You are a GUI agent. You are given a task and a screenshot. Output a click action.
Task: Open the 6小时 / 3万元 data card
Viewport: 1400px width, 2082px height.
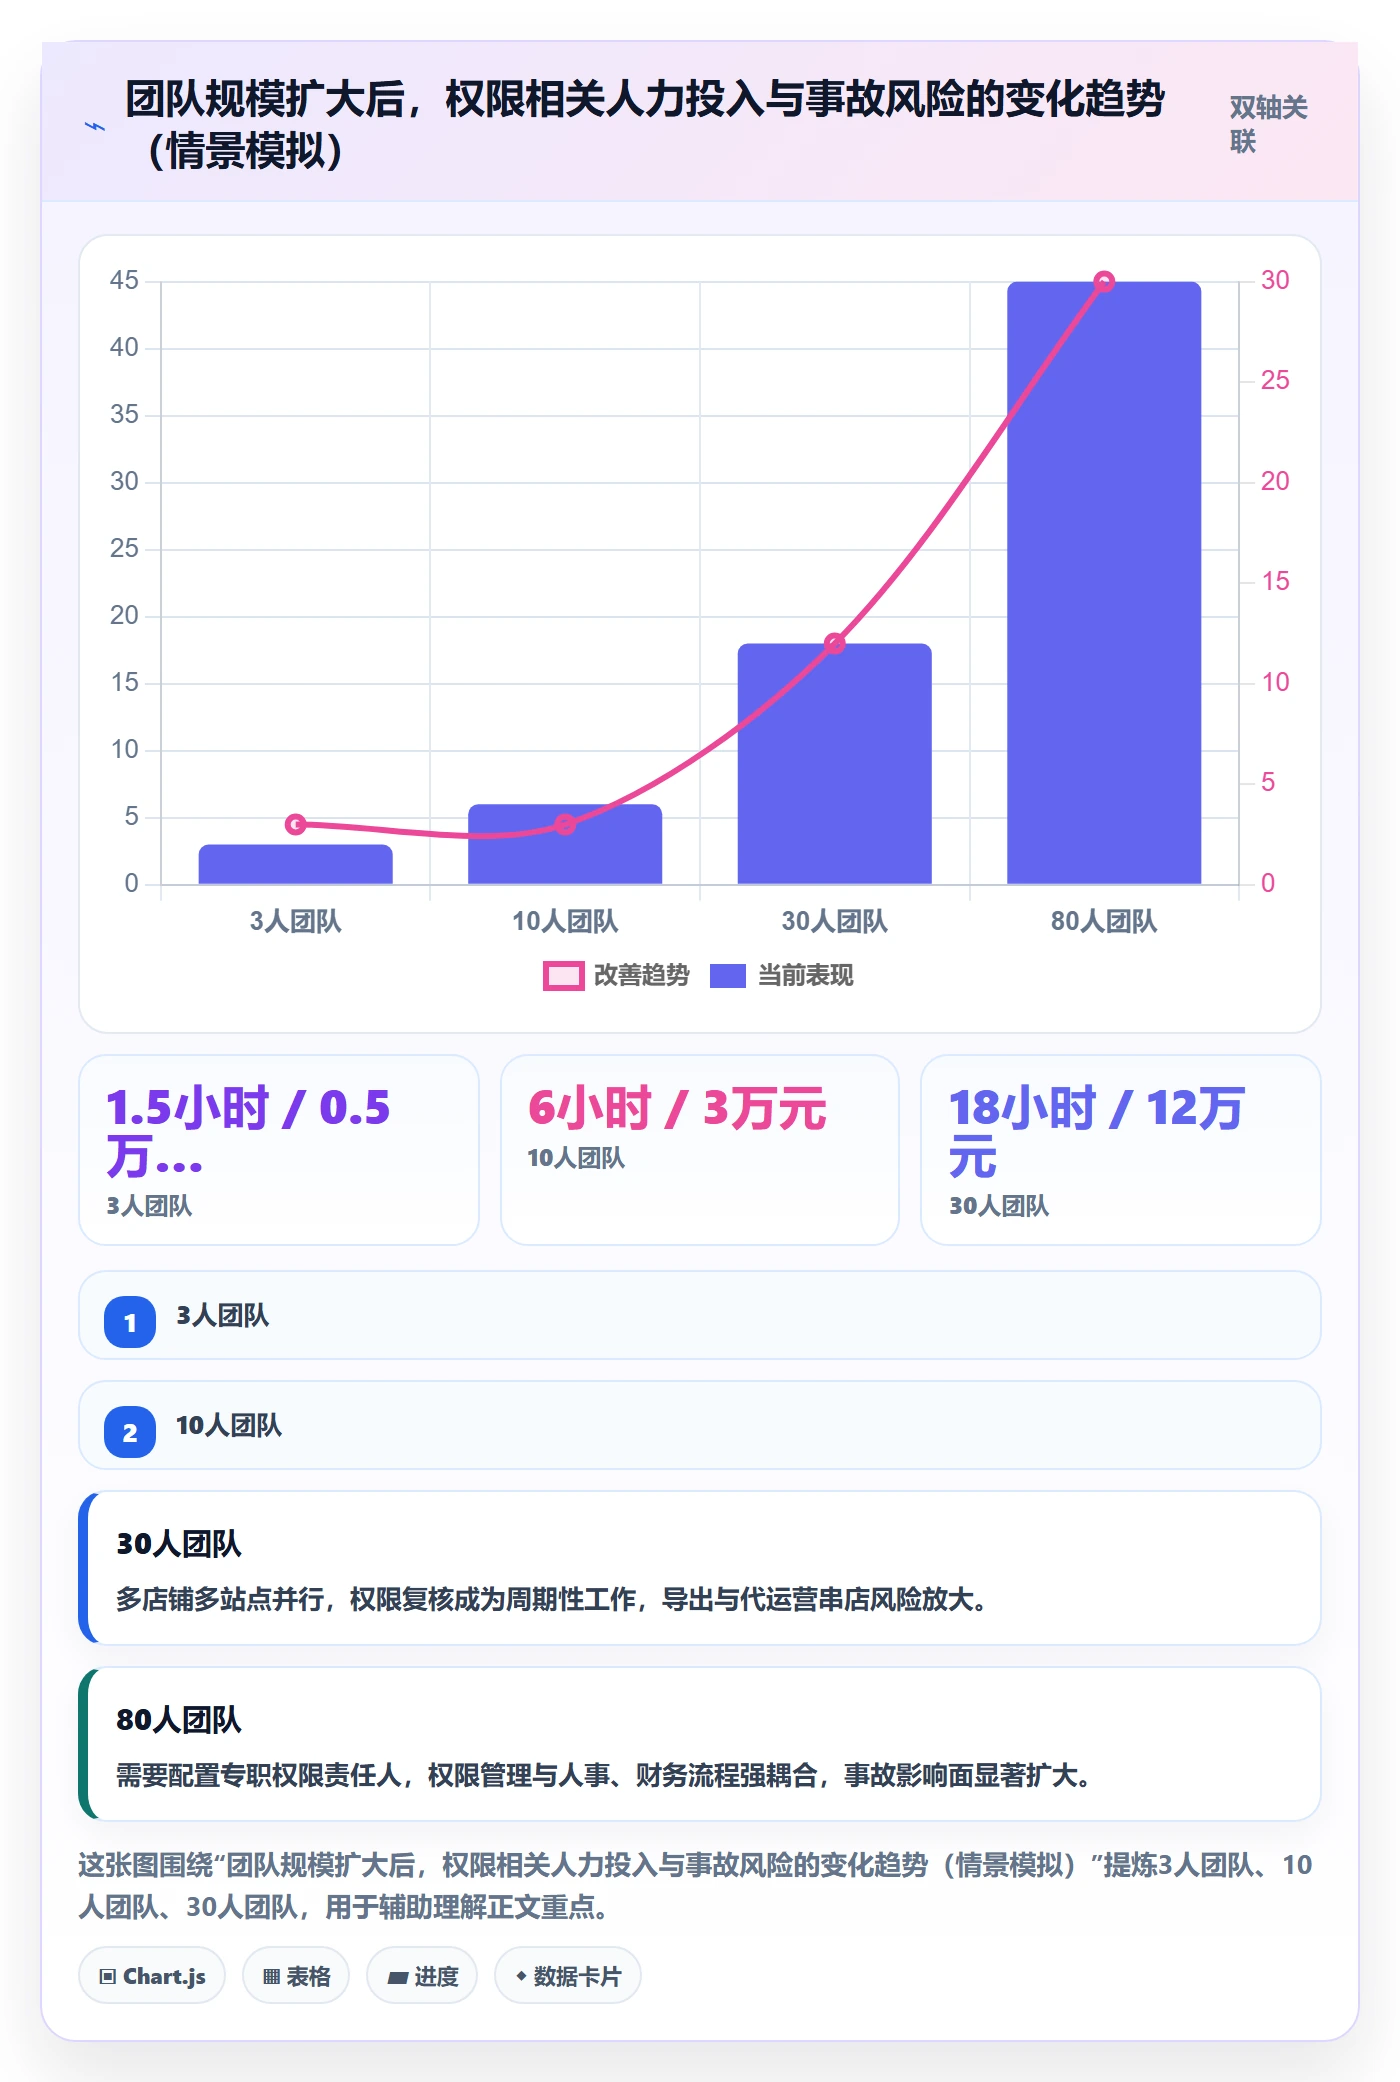pos(700,1150)
